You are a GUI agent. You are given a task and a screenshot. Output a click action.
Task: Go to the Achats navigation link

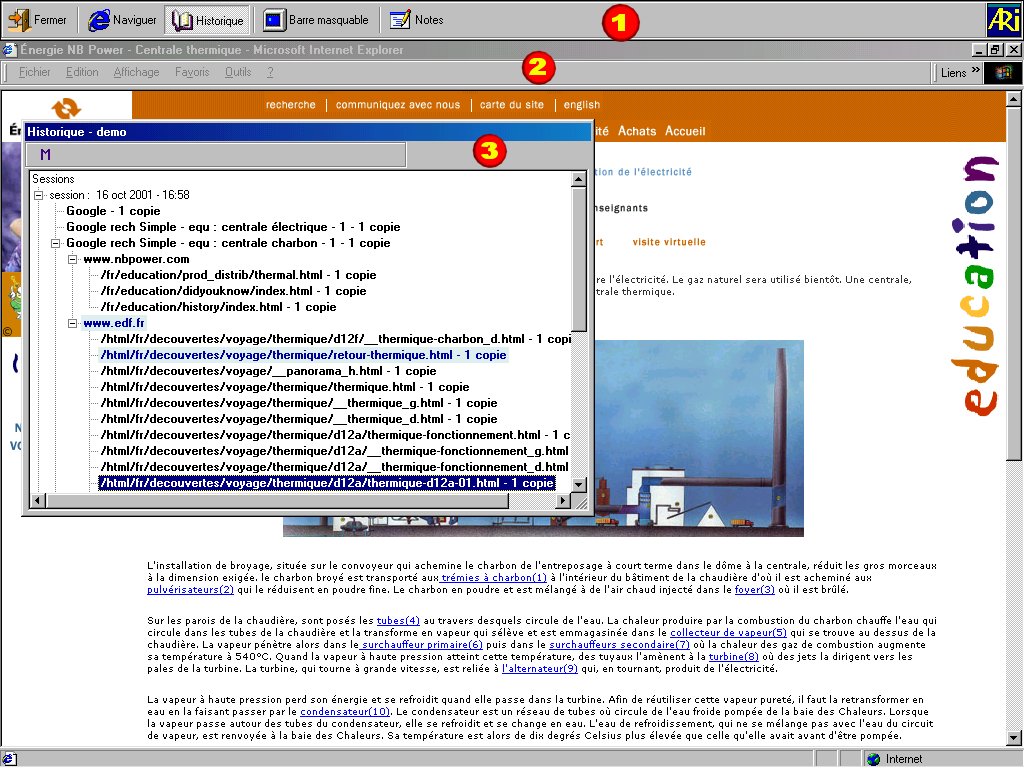637,131
